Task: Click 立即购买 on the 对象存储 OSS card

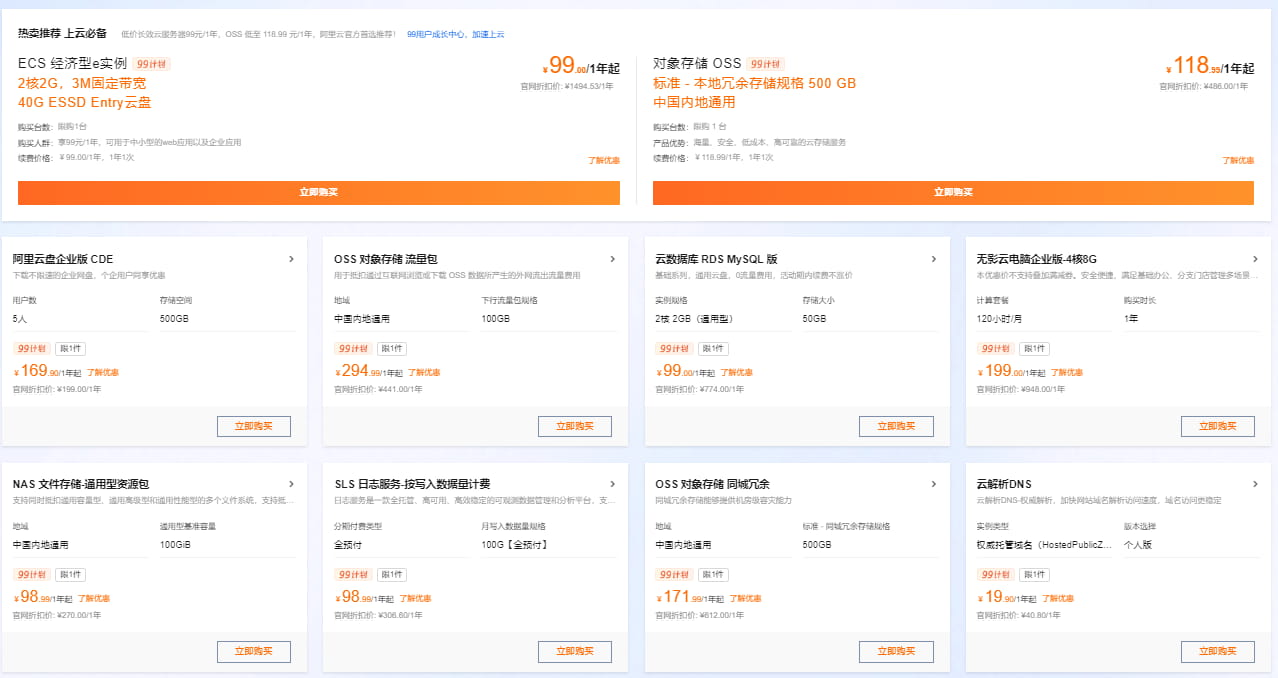Action: pos(954,192)
